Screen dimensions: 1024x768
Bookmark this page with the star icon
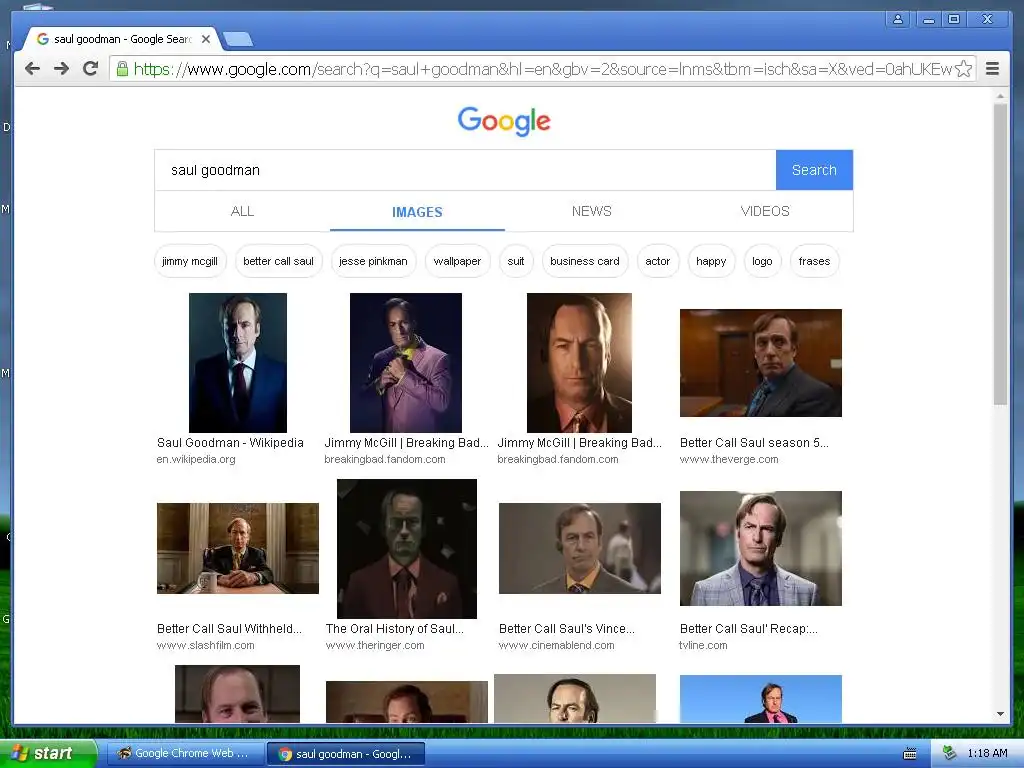point(963,69)
